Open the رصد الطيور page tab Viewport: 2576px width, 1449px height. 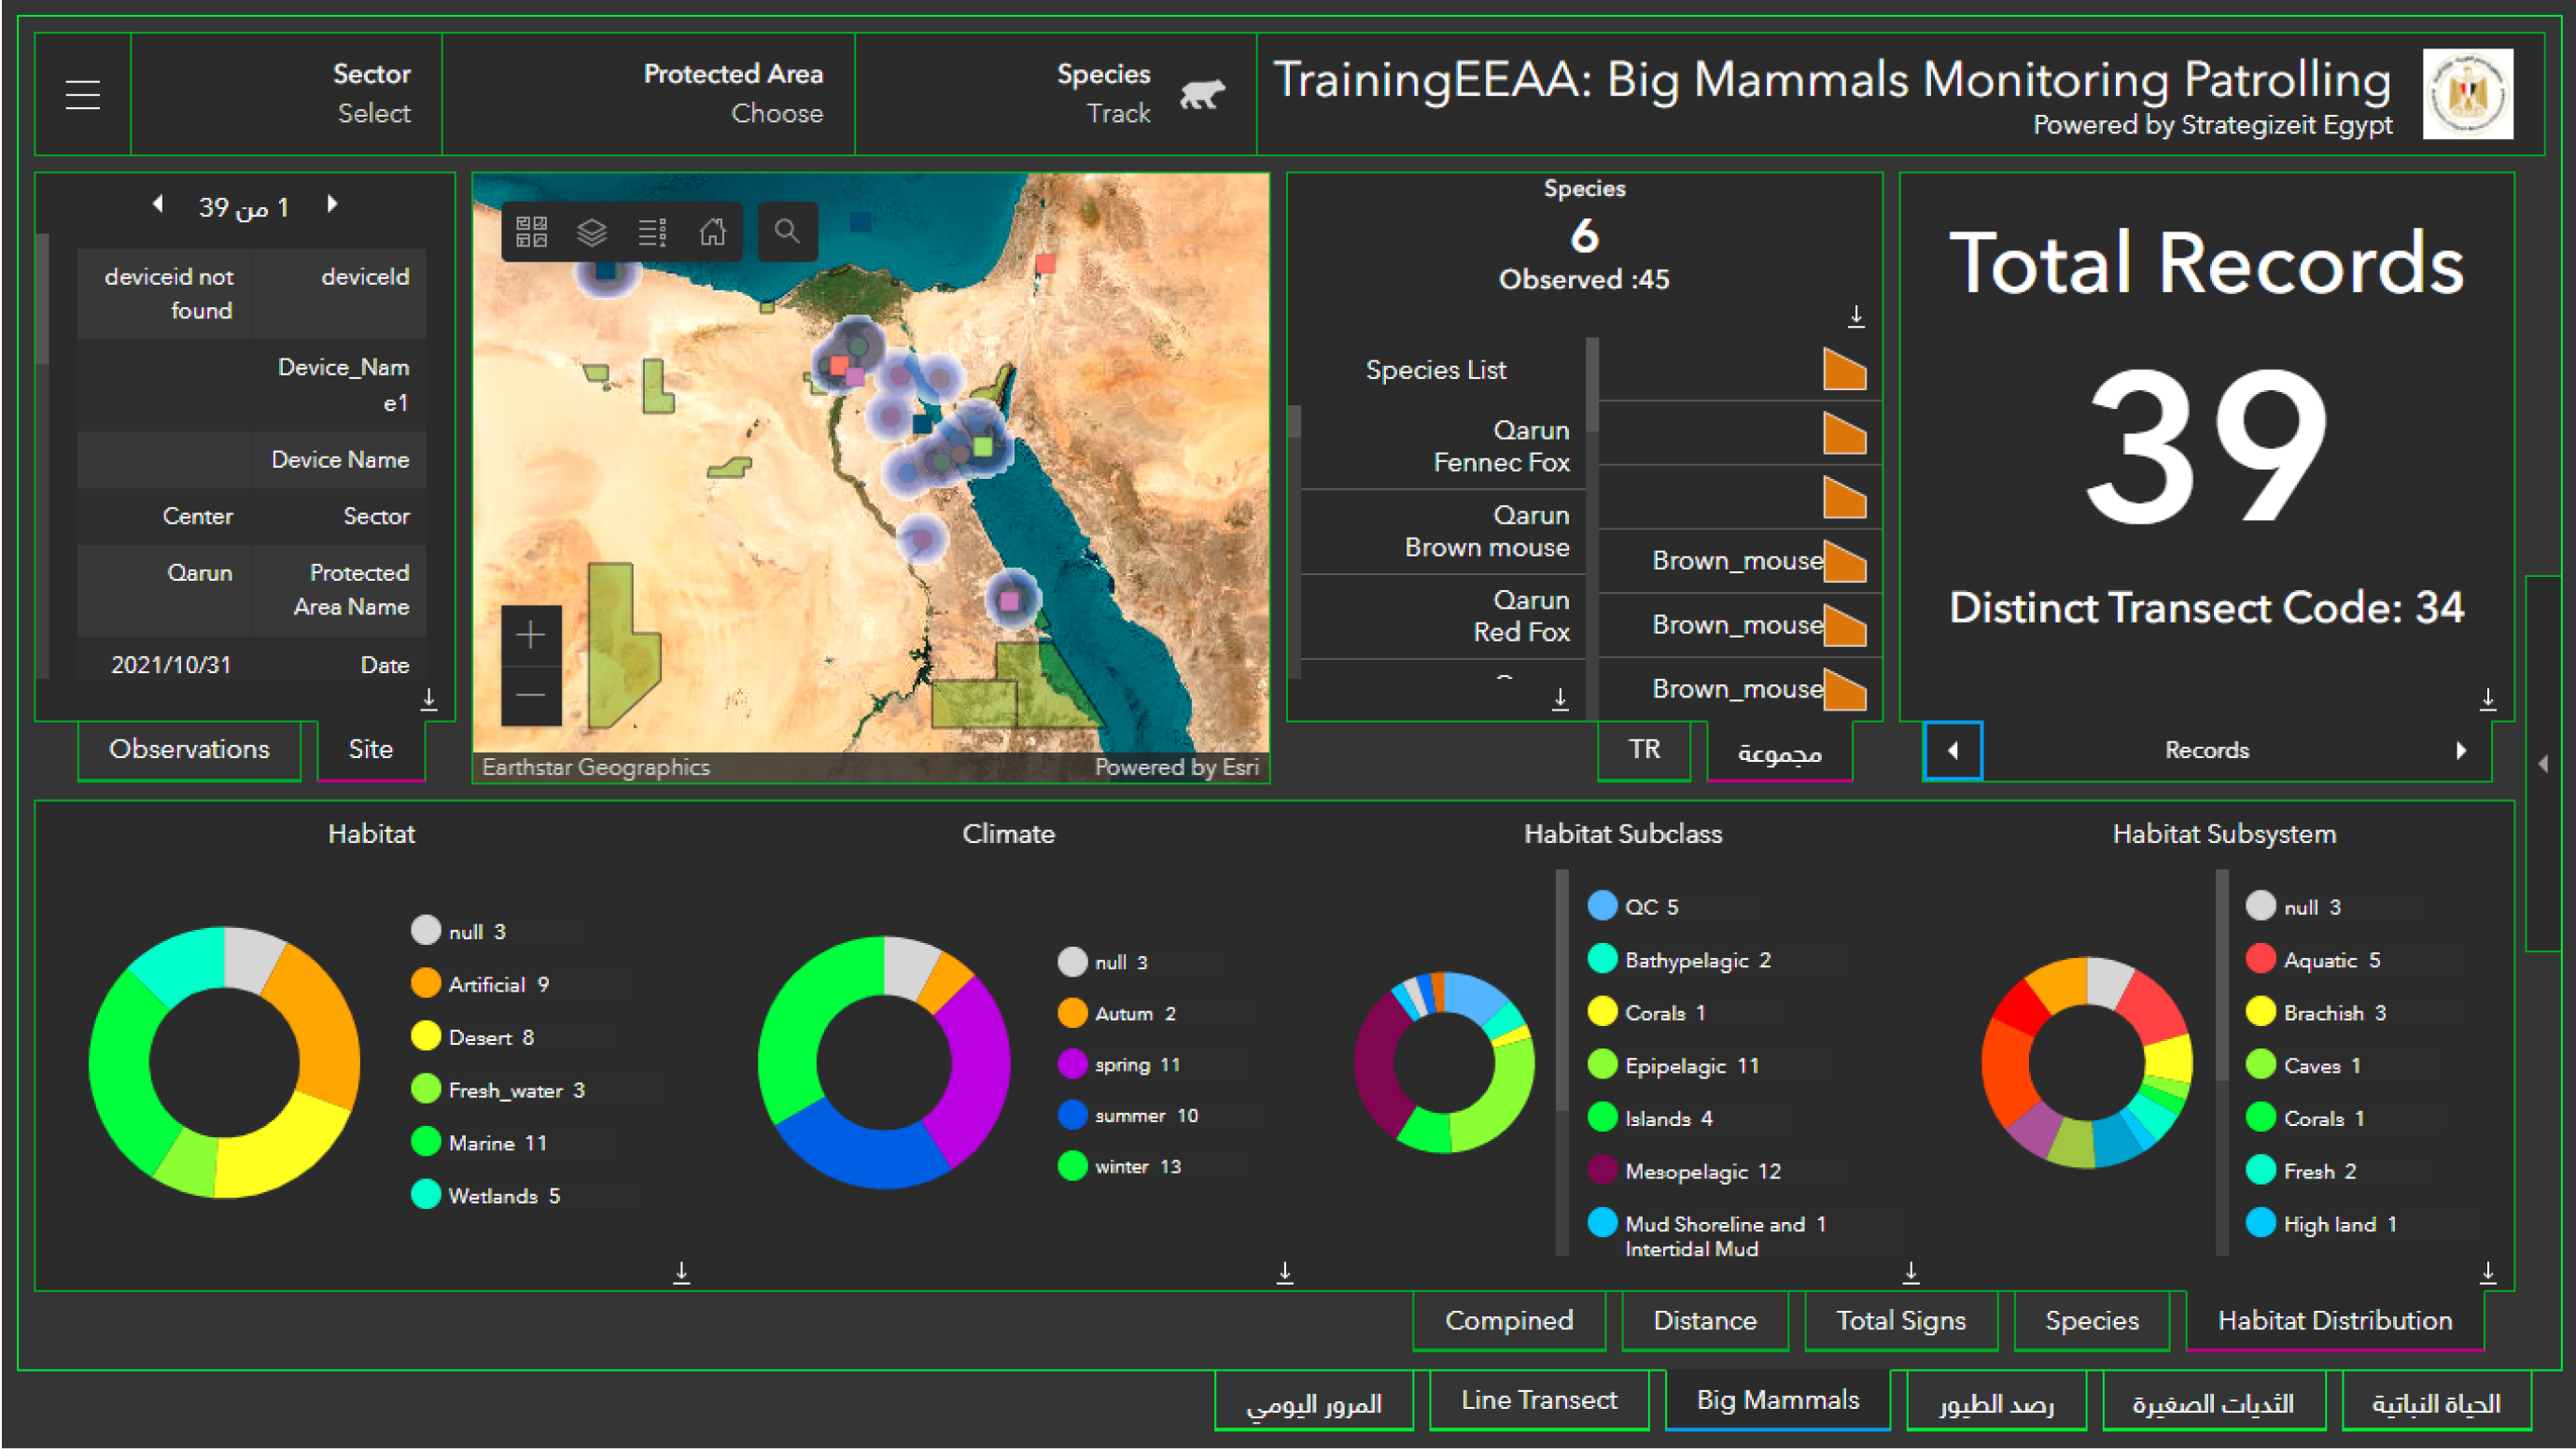coord(1996,1401)
